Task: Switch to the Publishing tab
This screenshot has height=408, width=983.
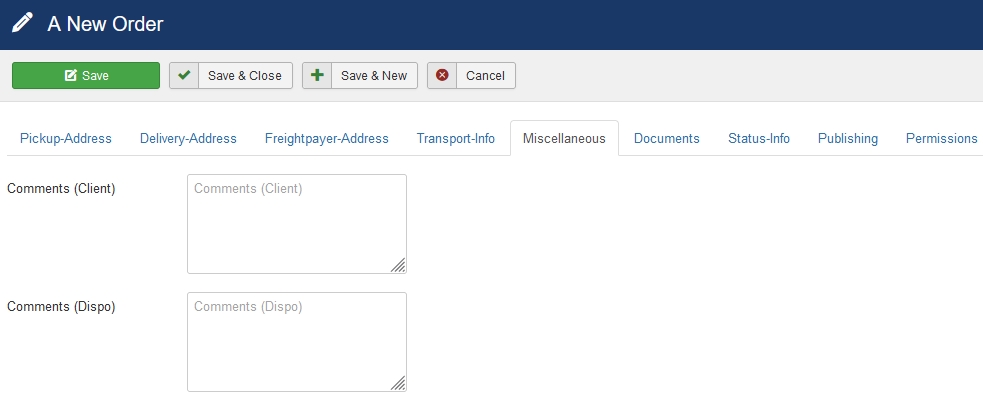Action: pos(848,139)
